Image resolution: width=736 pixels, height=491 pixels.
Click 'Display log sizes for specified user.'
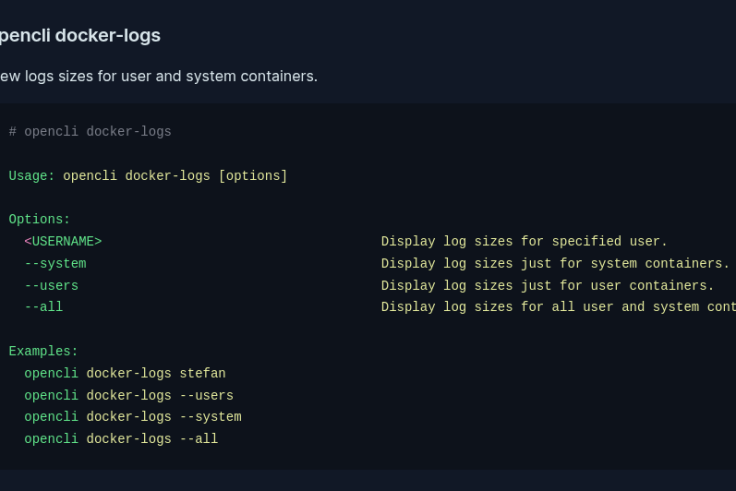[x=524, y=241]
